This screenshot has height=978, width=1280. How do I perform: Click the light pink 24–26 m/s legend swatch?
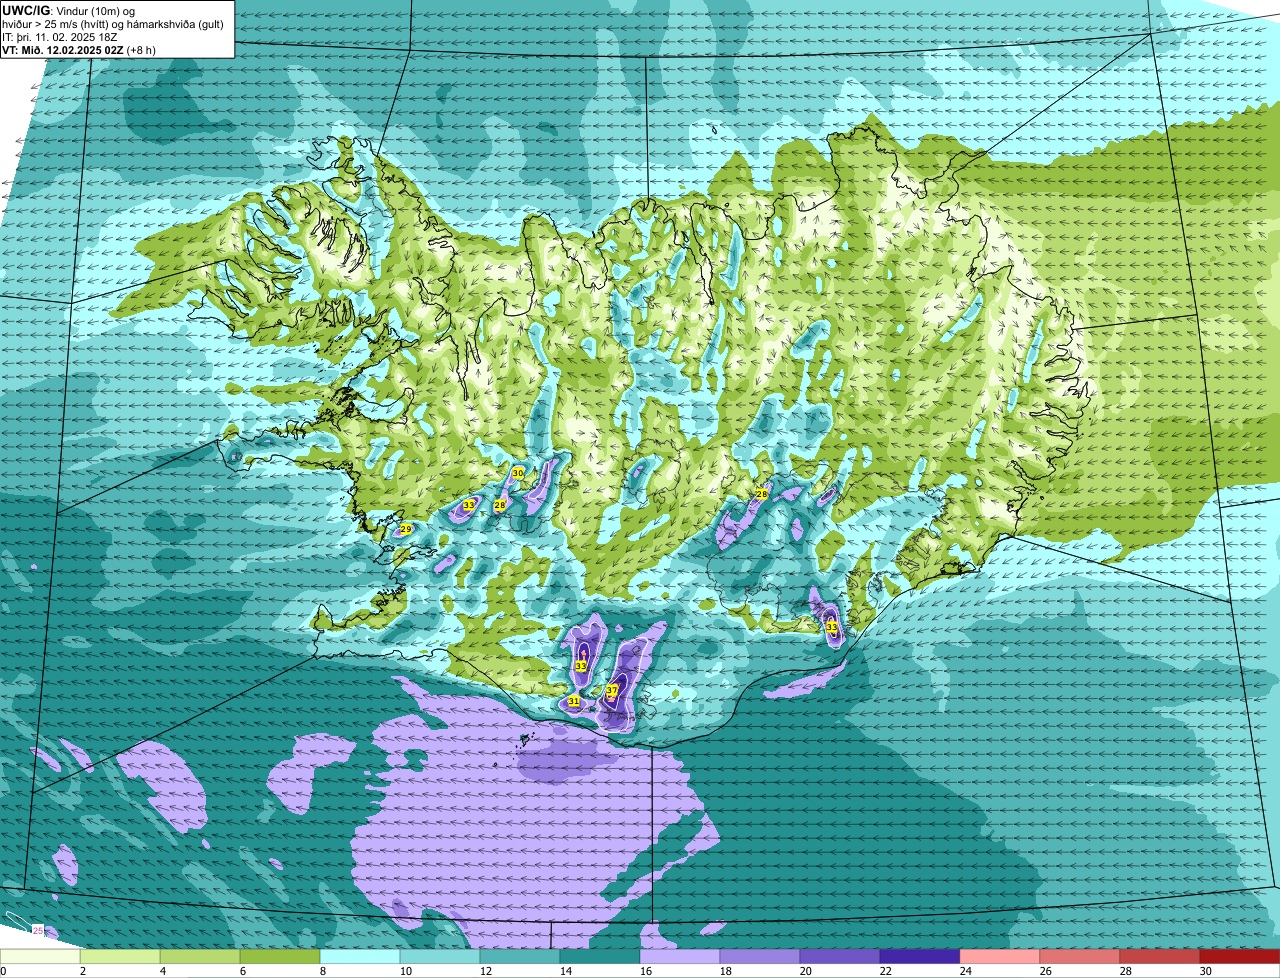point(1000,957)
